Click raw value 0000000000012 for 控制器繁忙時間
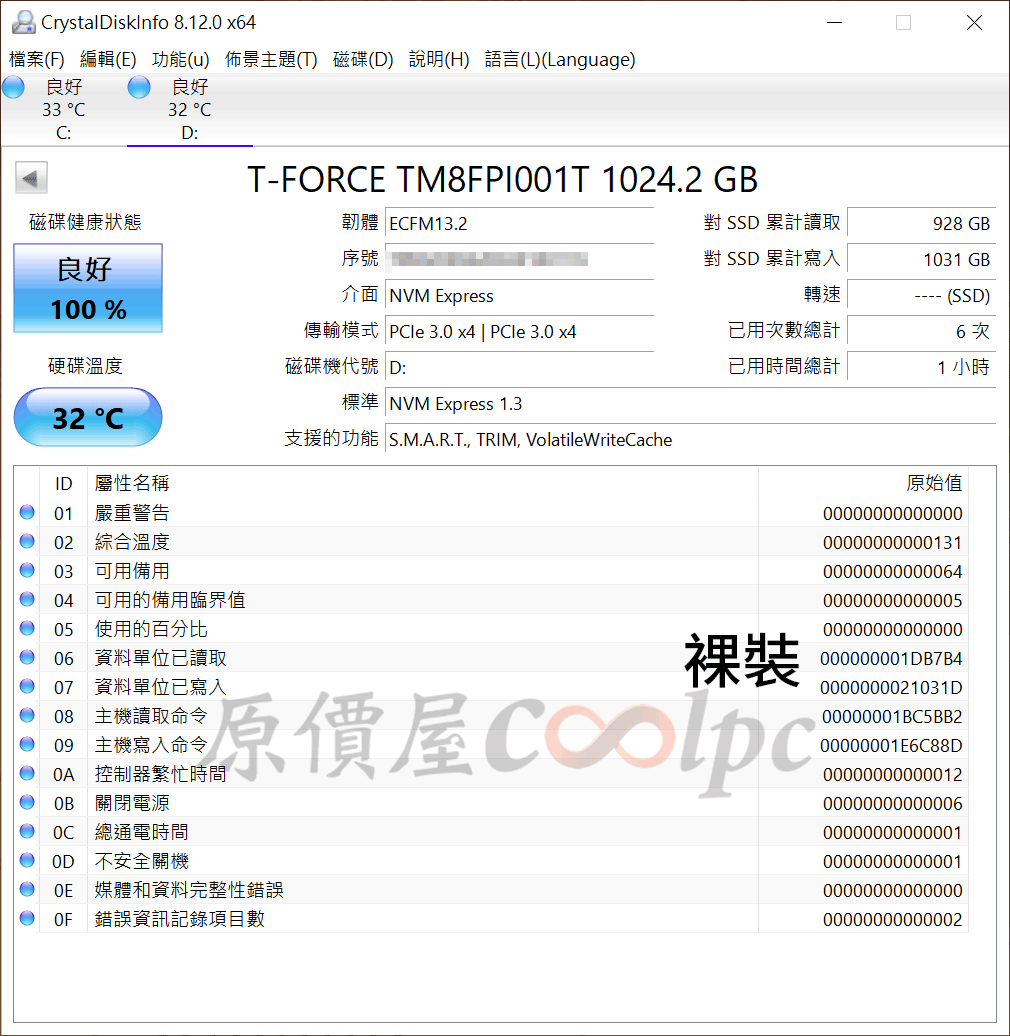The width and height of the screenshot is (1010, 1036). pyautogui.click(x=892, y=774)
